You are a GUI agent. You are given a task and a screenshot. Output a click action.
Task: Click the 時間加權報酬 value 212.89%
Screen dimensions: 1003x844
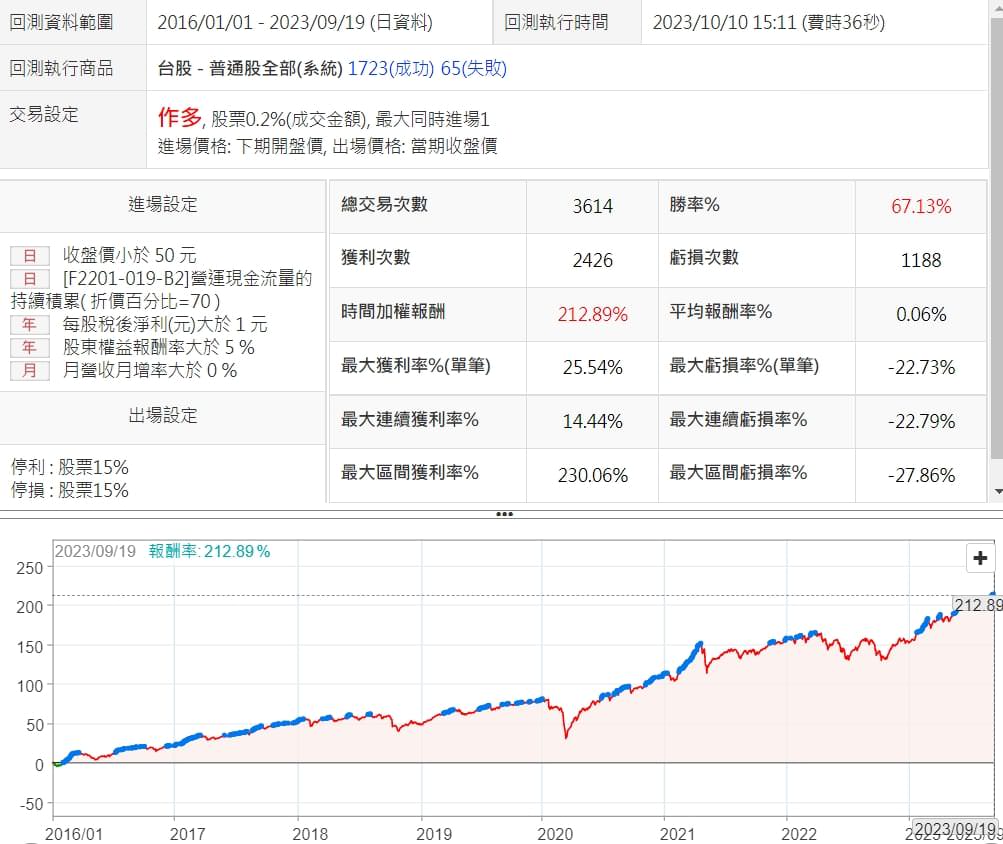pos(592,314)
